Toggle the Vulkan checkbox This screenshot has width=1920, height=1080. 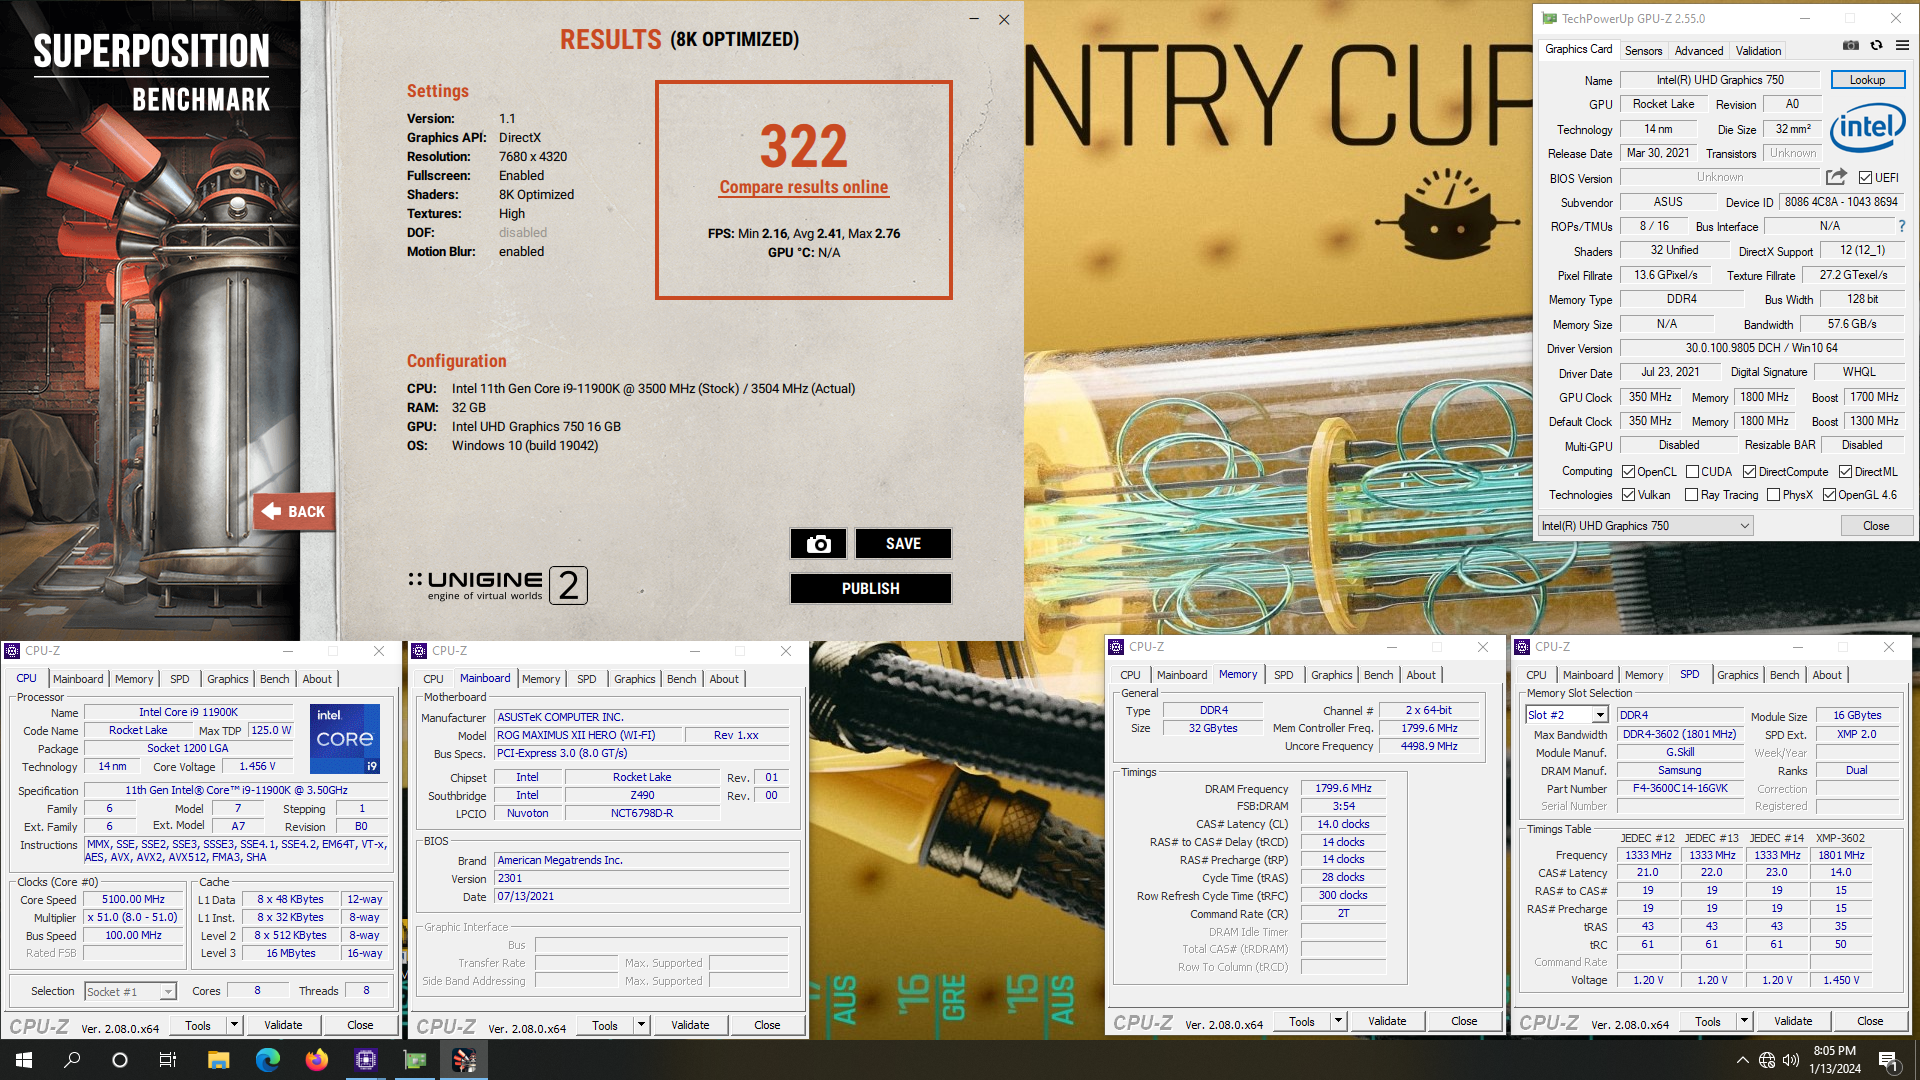point(1628,495)
